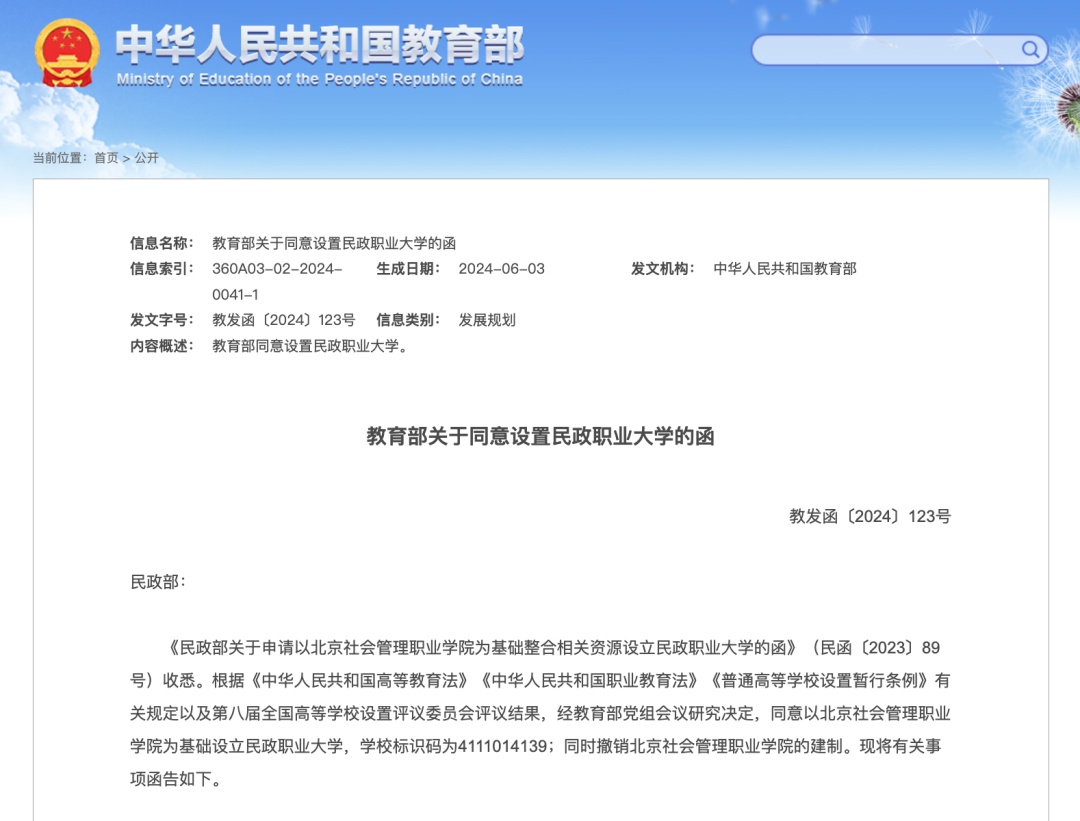Open the 公开 breadcrumb link
This screenshot has width=1080, height=821.
click(x=146, y=158)
